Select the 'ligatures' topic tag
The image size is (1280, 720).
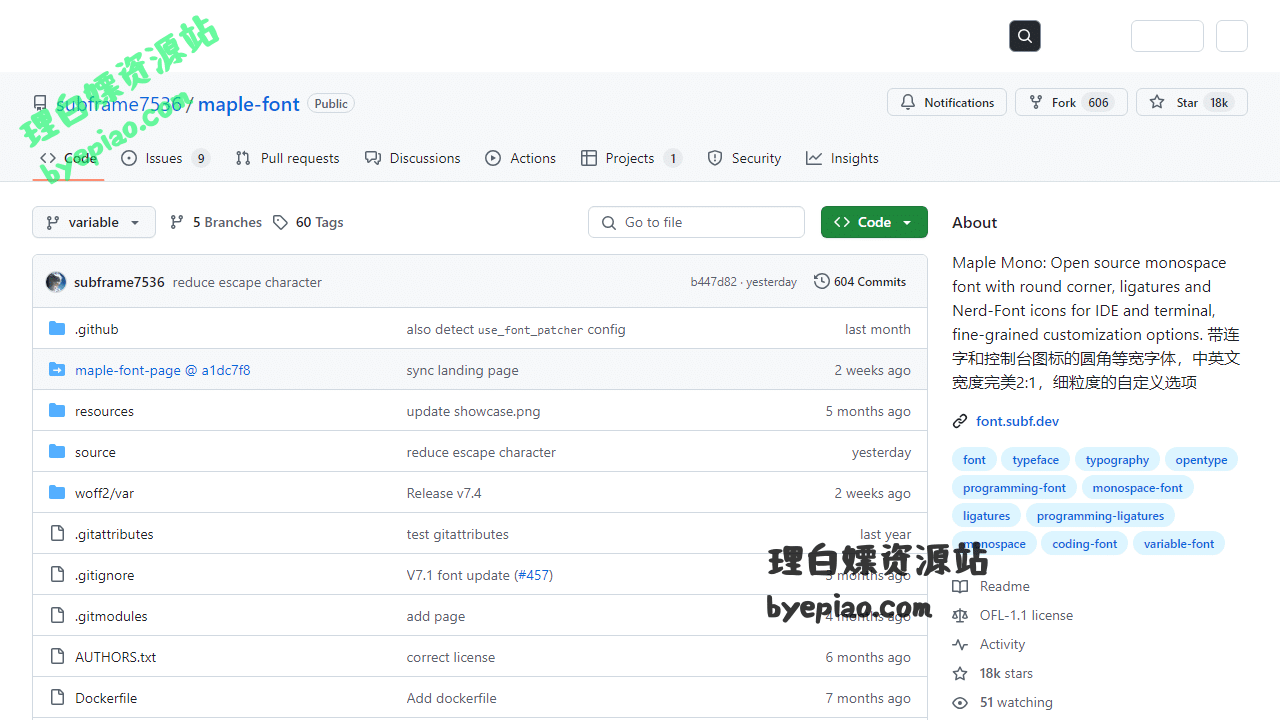[x=986, y=516]
